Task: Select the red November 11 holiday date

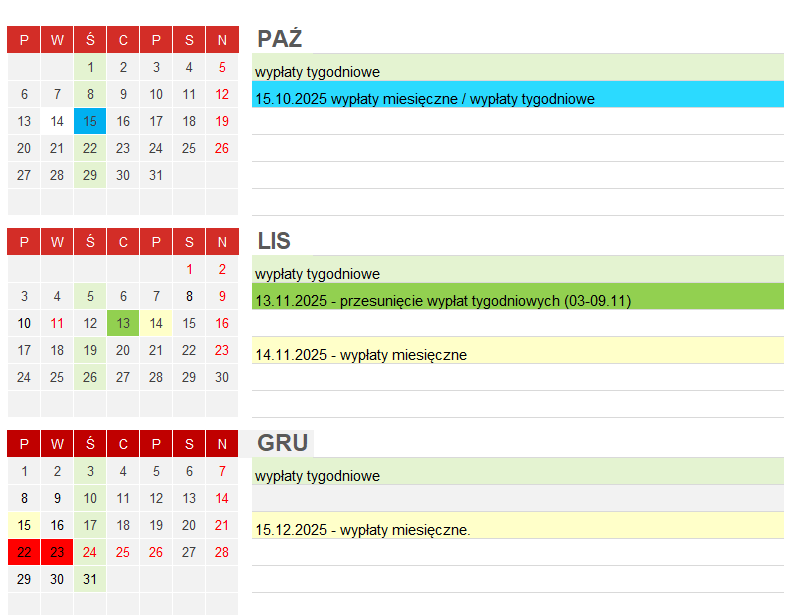Action: (57, 323)
